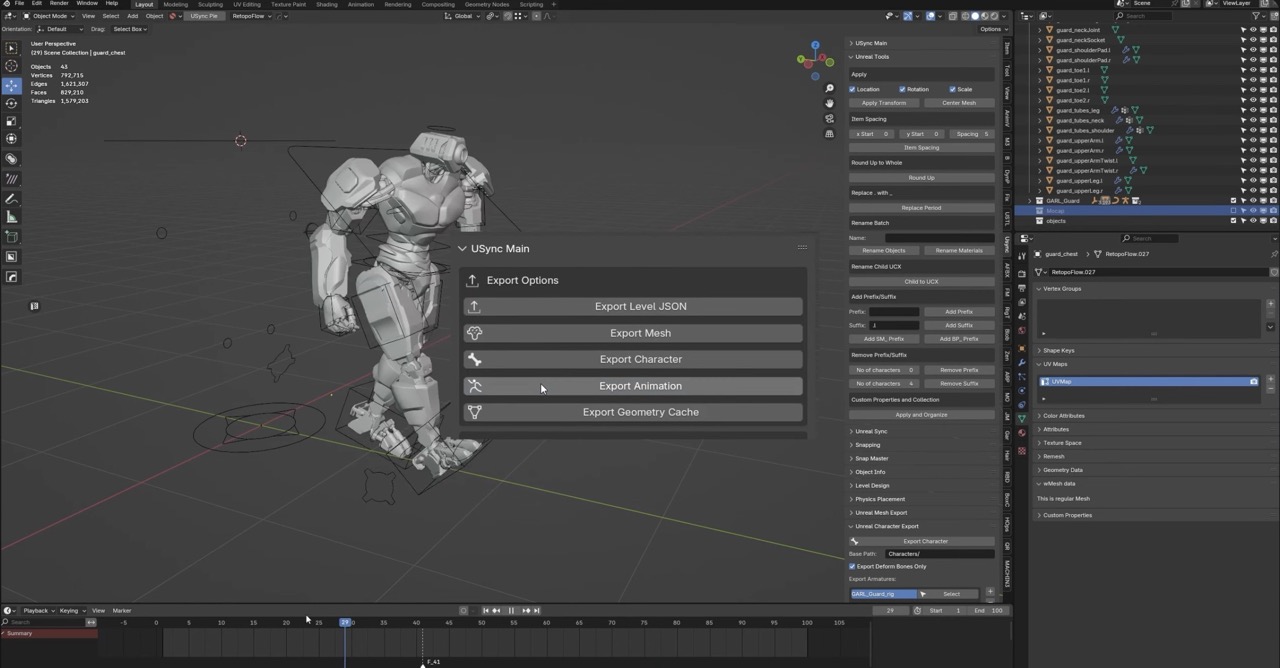1280x668 pixels.
Task: Expand the Level Design panel
Action: (x=870, y=485)
